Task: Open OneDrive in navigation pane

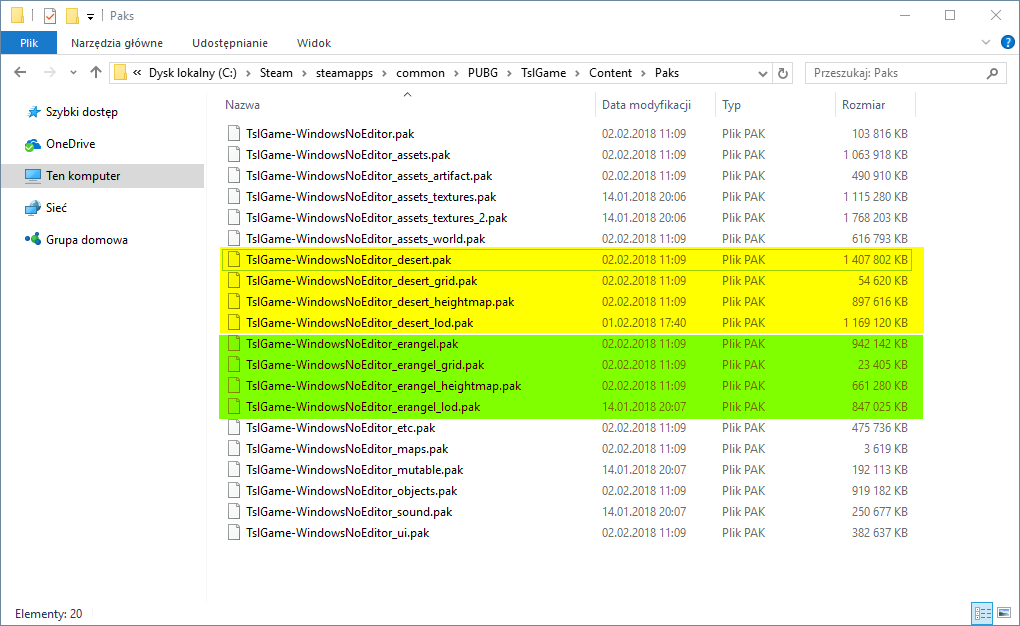Action: pos(70,144)
